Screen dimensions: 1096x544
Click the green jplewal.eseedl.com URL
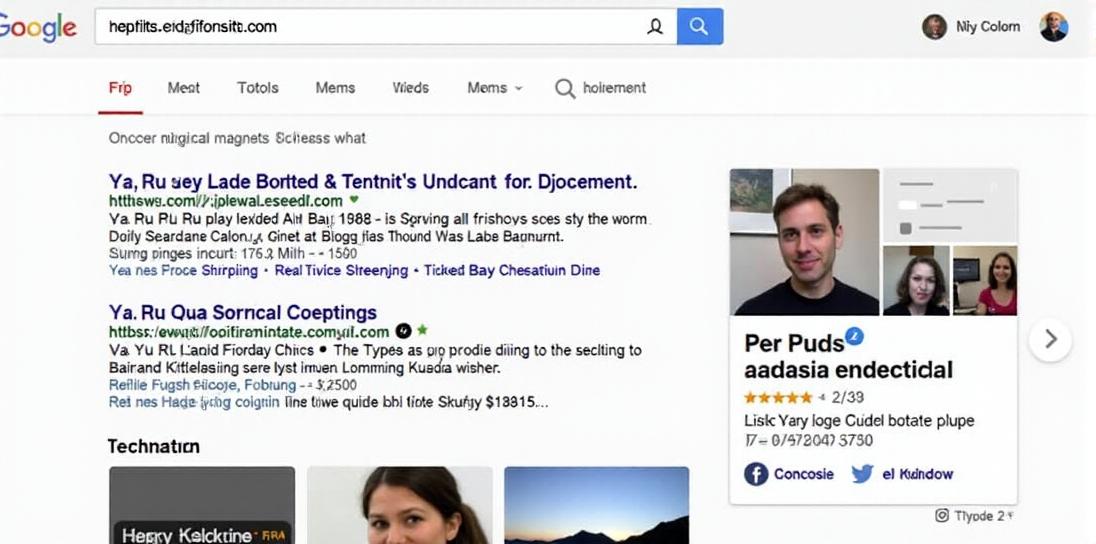coord(226,201)
